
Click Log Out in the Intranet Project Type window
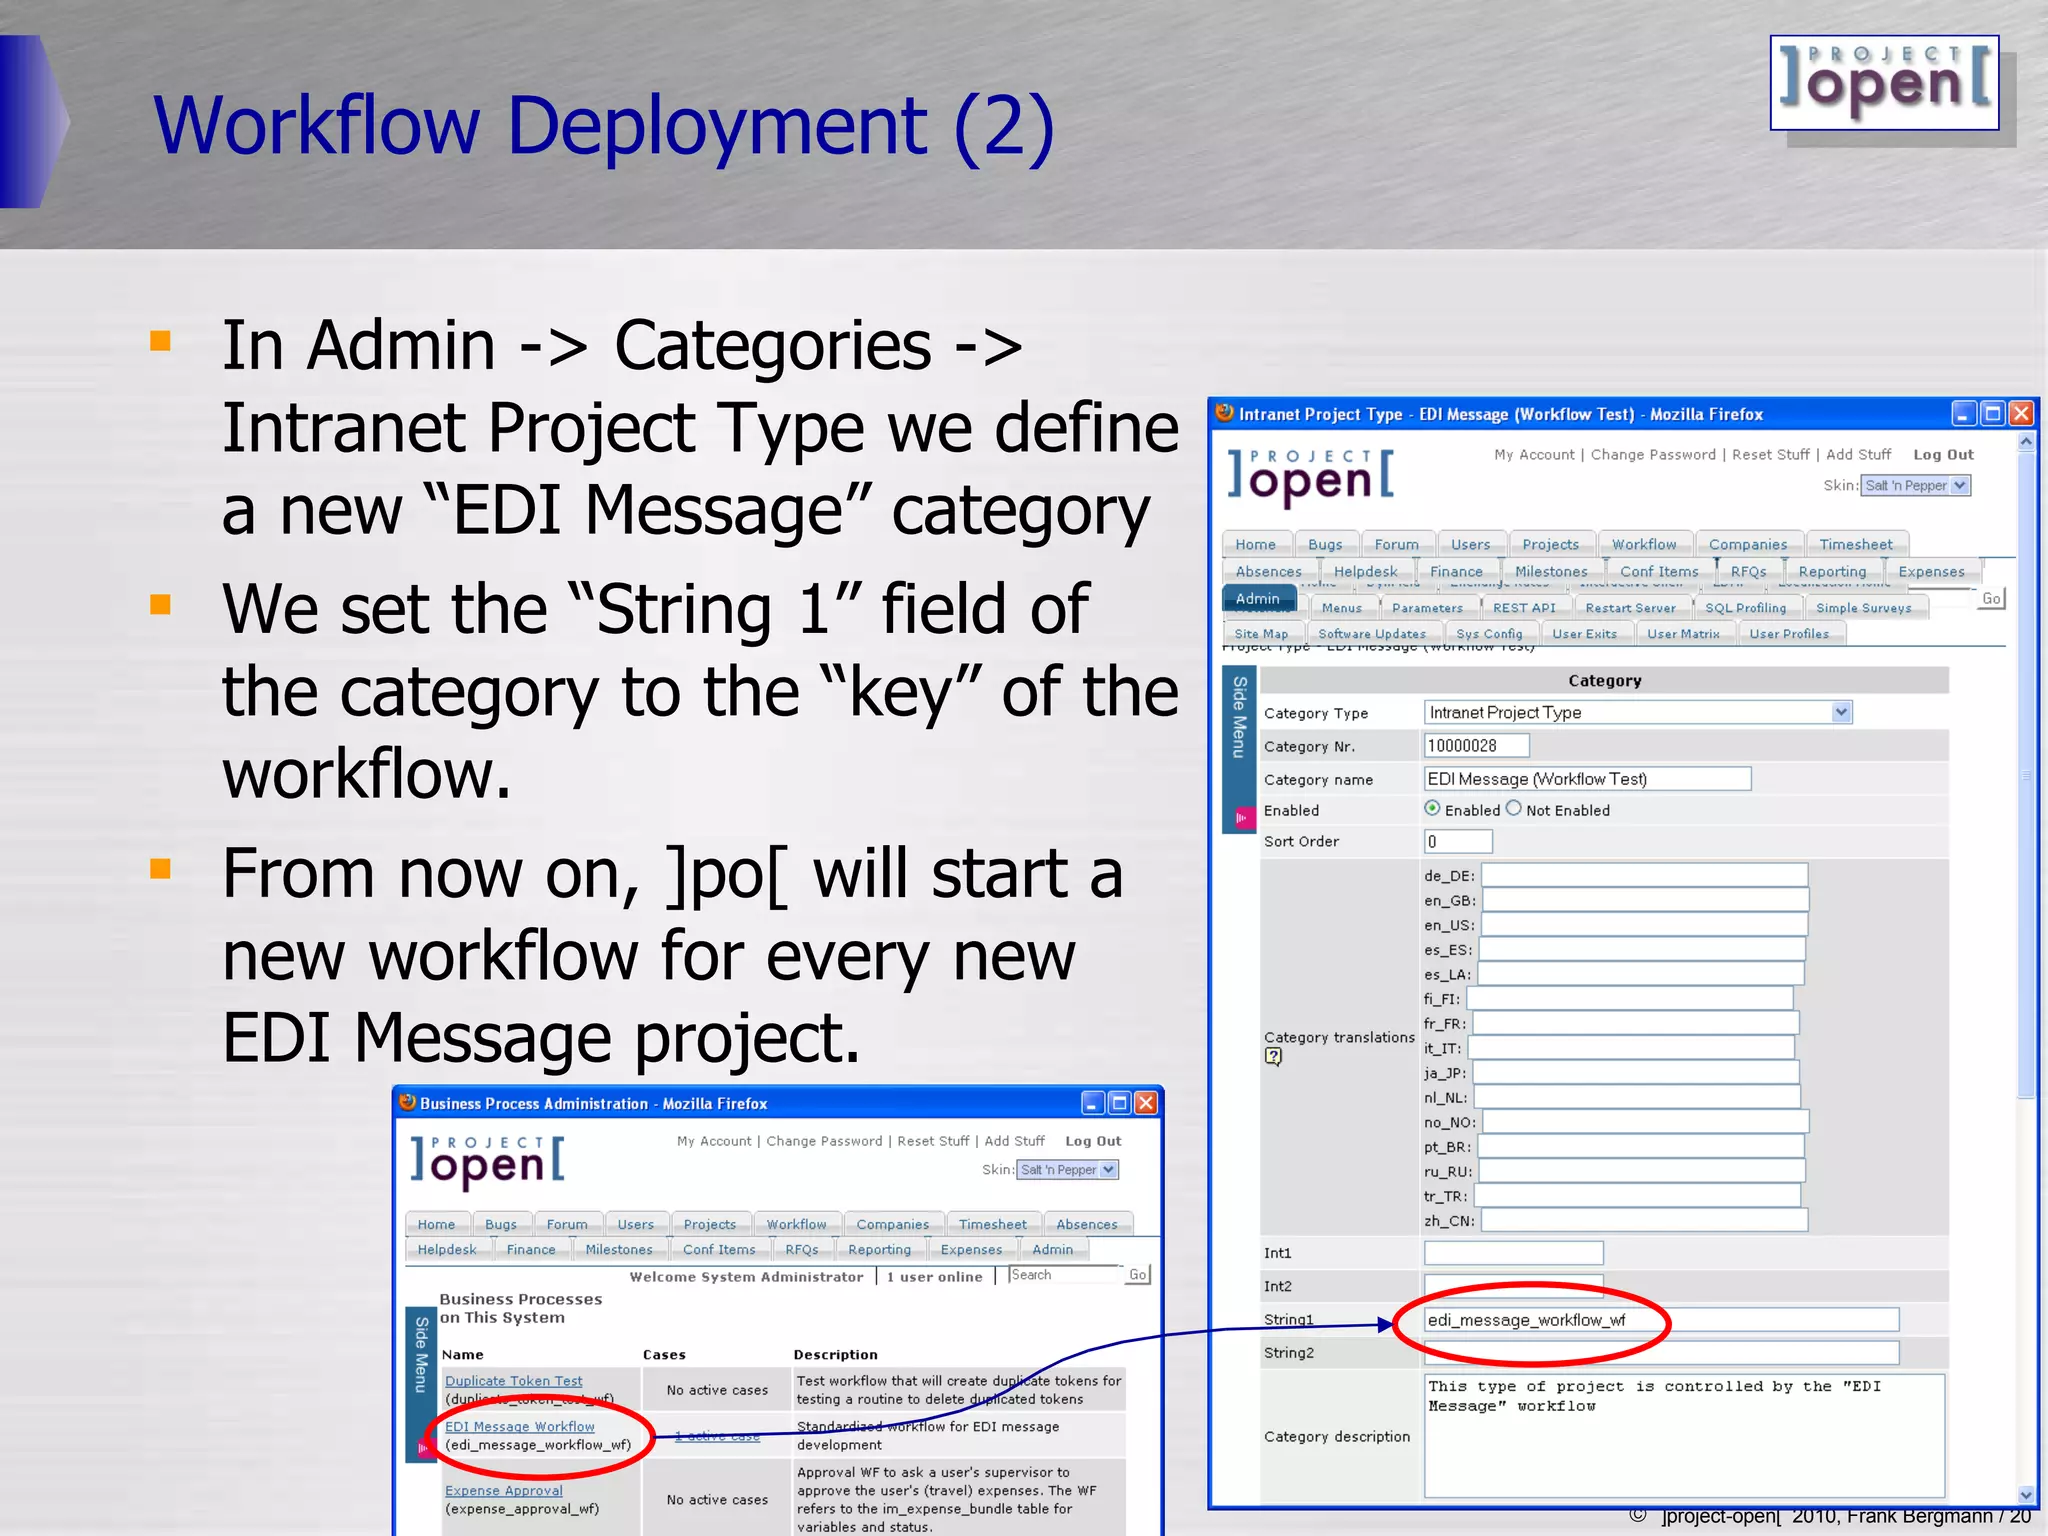coord(1943,454)
